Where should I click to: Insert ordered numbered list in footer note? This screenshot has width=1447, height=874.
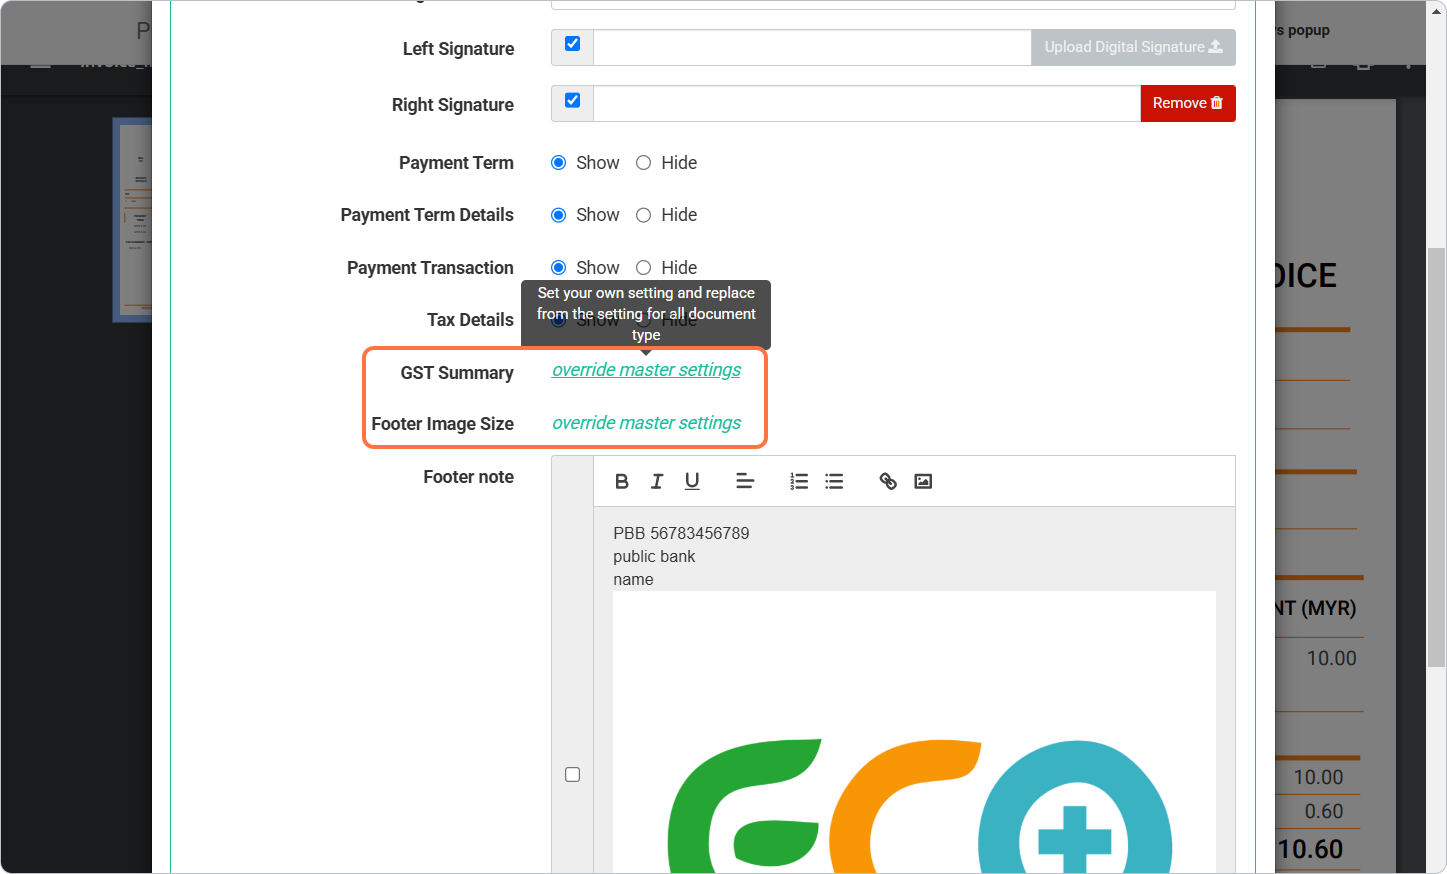click(799, 481)
